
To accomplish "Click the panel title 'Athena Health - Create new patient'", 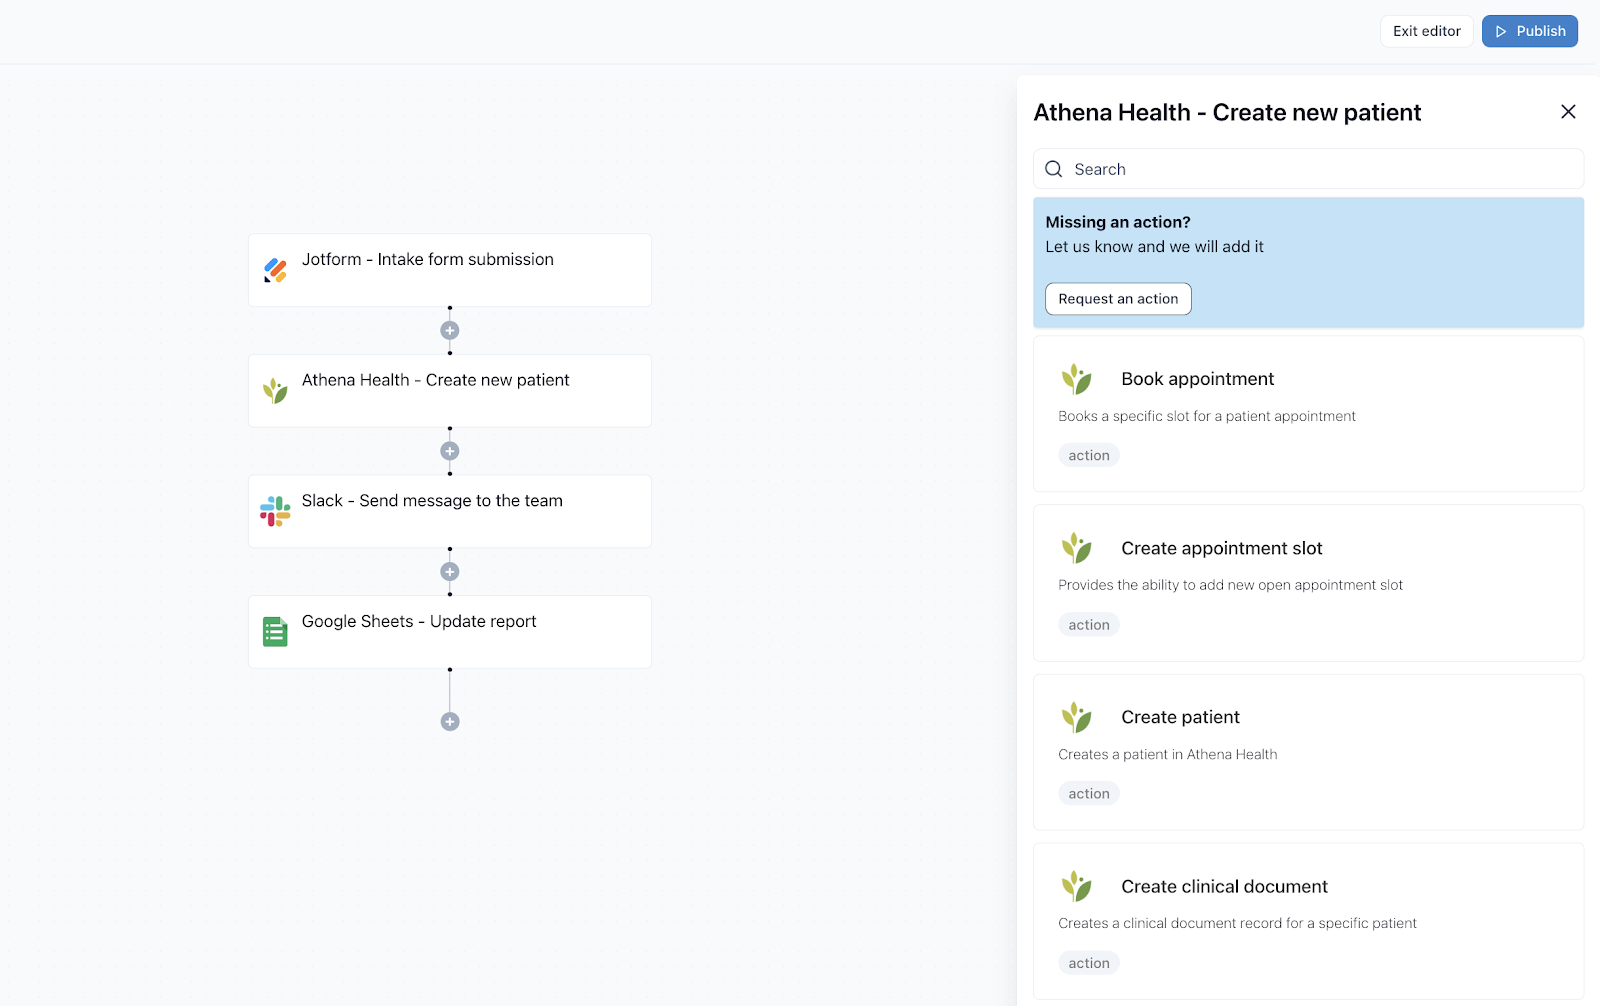I will [1227, 112].
